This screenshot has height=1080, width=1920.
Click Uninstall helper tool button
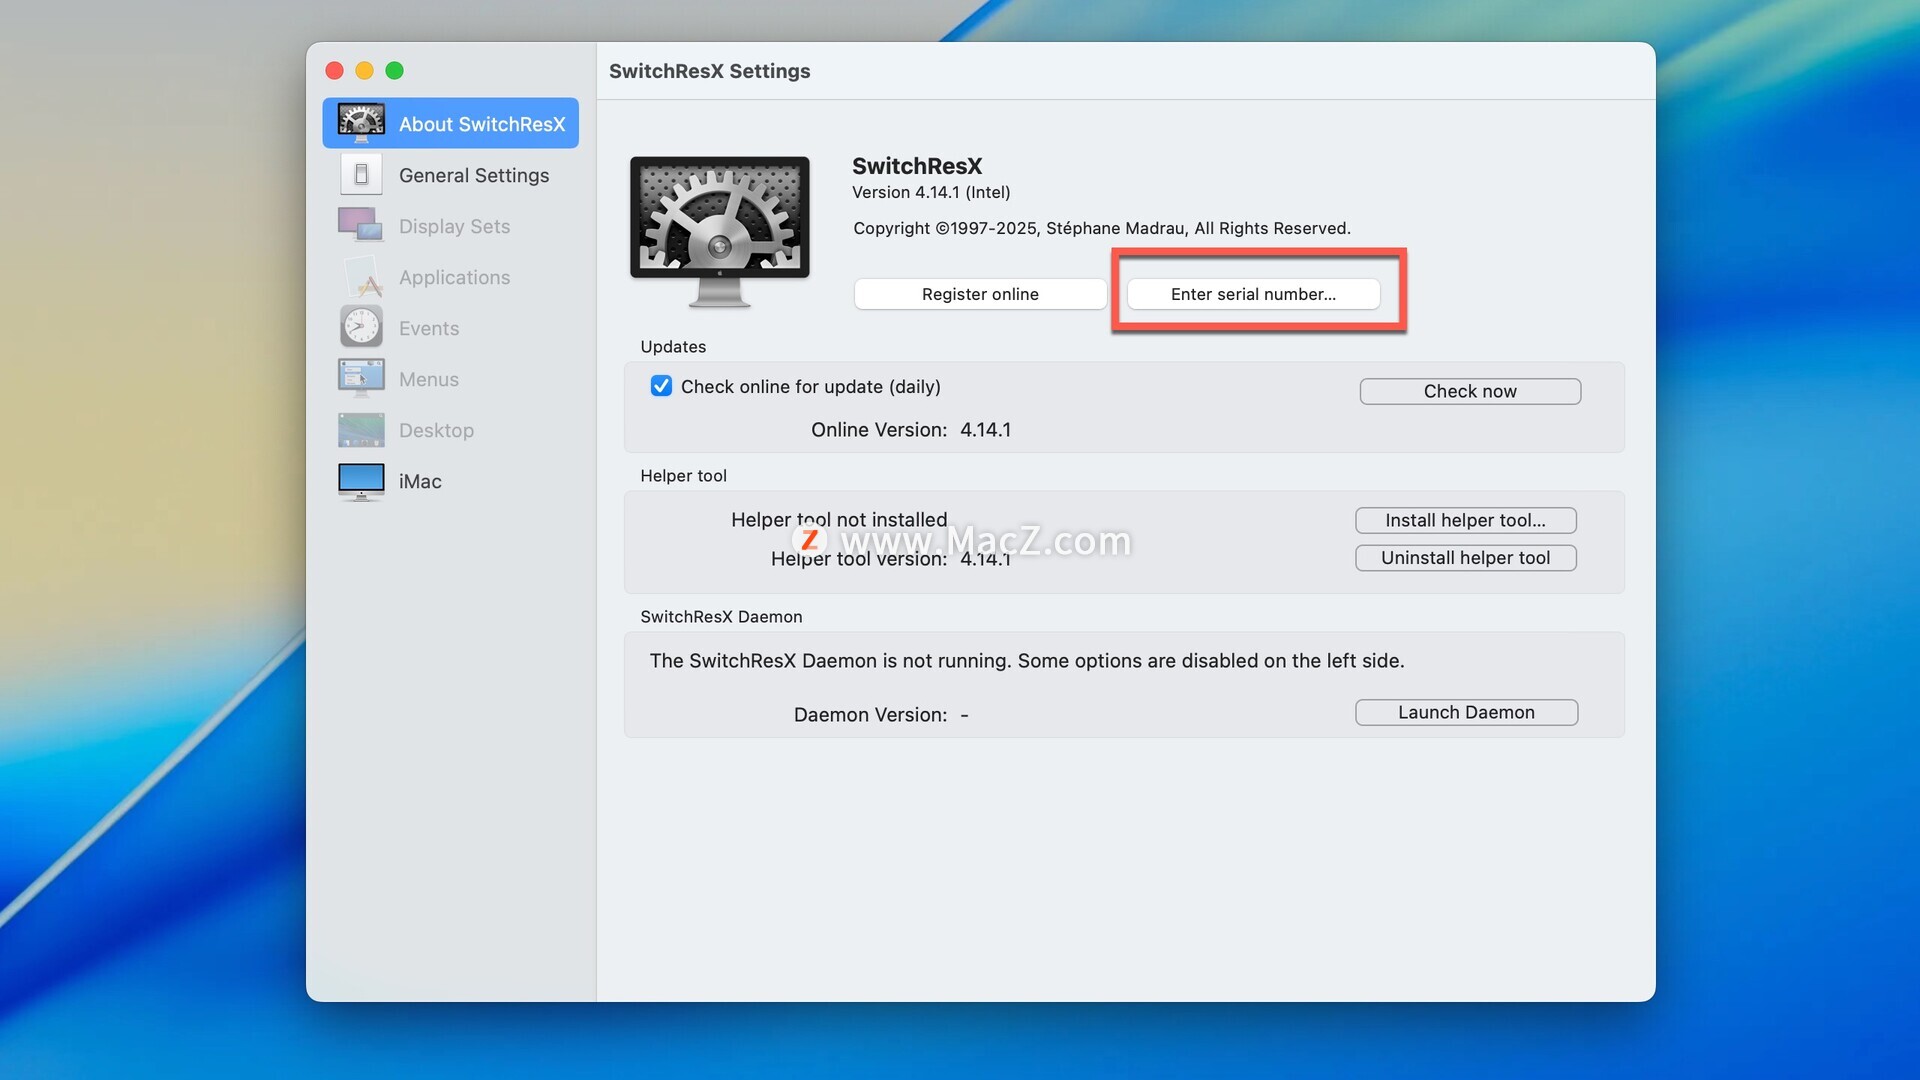coord(1465,558)
